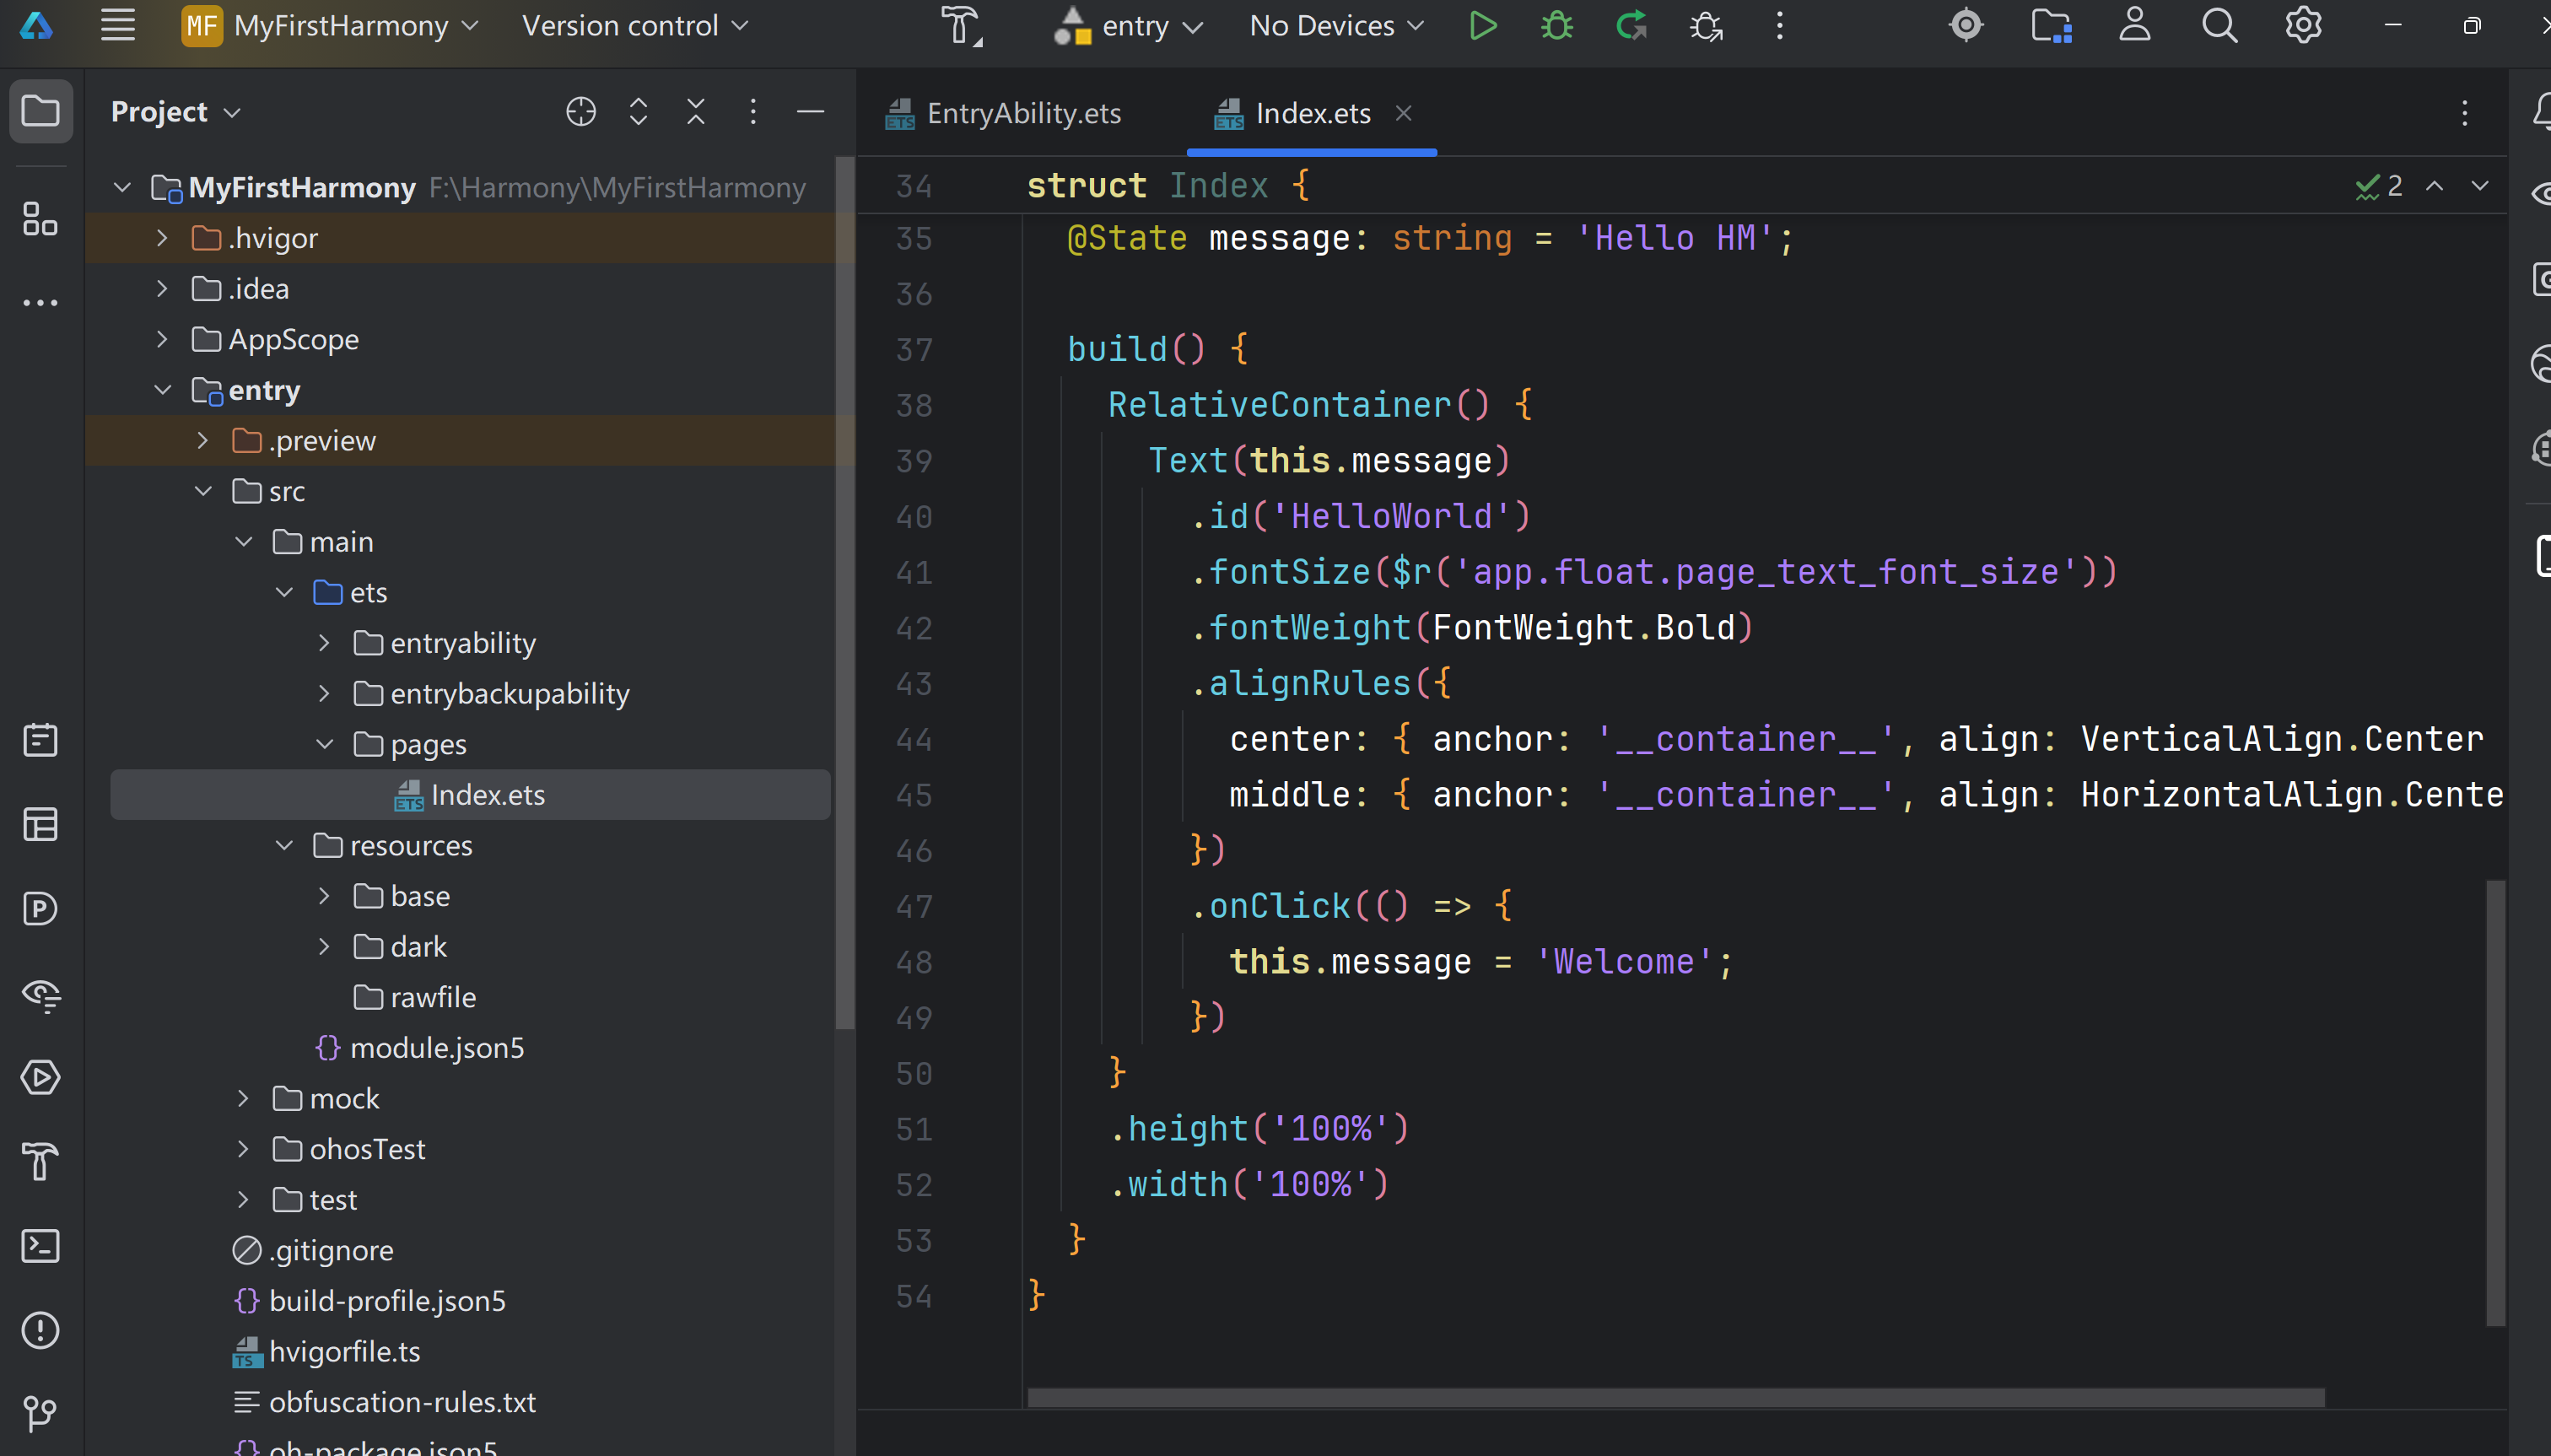This screenshot has height=1456, width=2551.
Task: Expand the .idea folder
Action: coord(162,289)
